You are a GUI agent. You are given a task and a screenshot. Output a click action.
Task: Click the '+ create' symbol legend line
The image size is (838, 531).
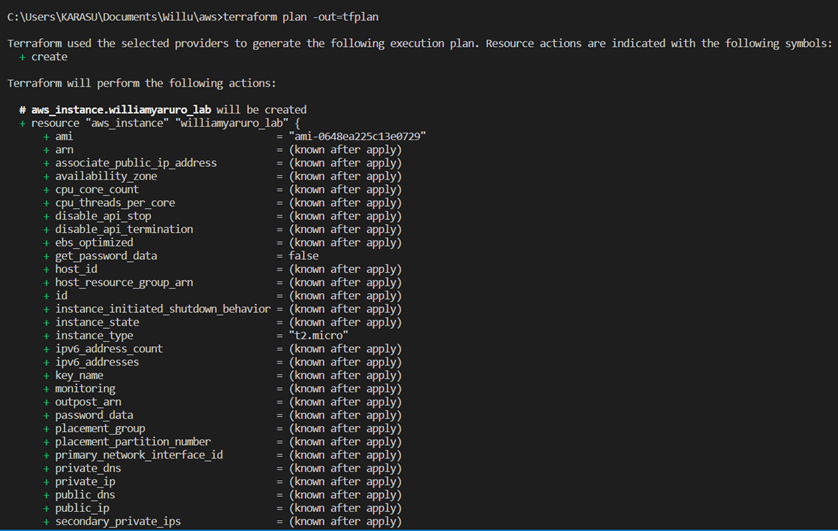point(43,57)
